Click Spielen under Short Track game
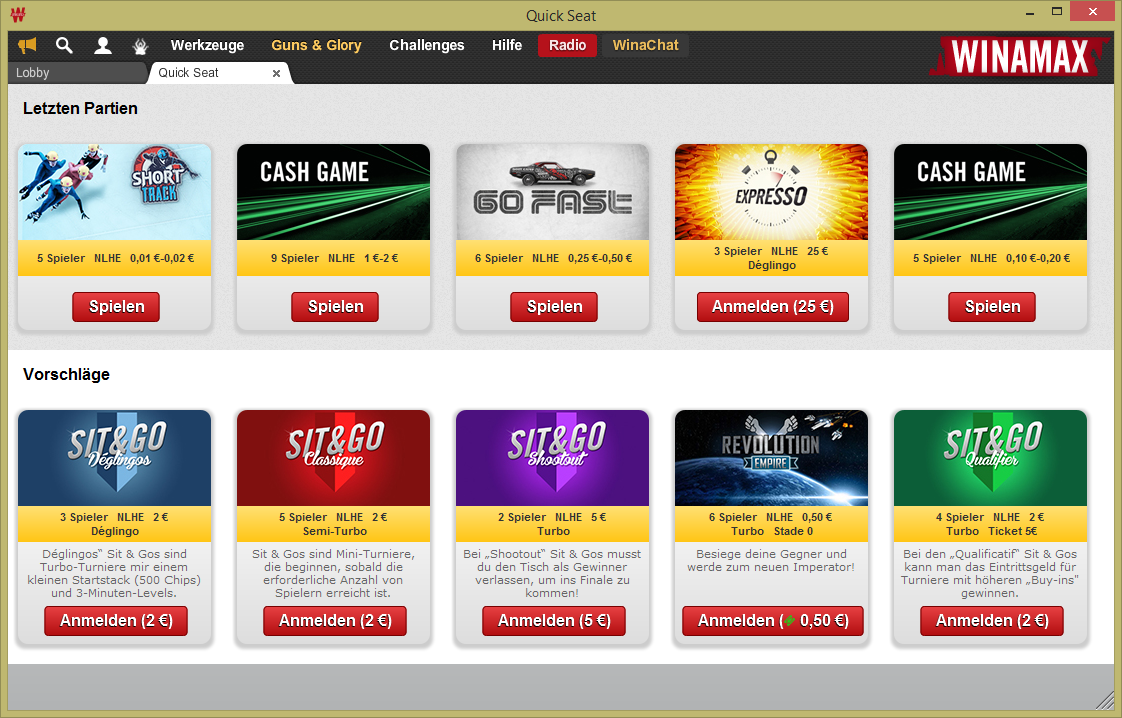The height and width of the screenshot is (718, 1122). click(116, 306)
